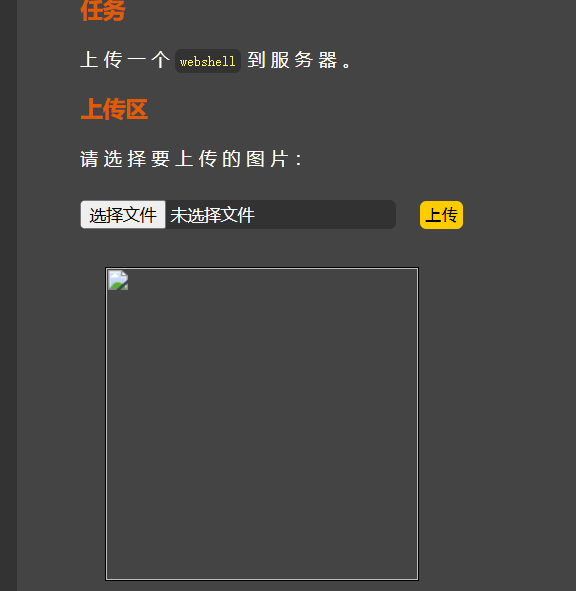
Task: Click the 未选择文件 file status text
Action: click(x=212, y=215)
